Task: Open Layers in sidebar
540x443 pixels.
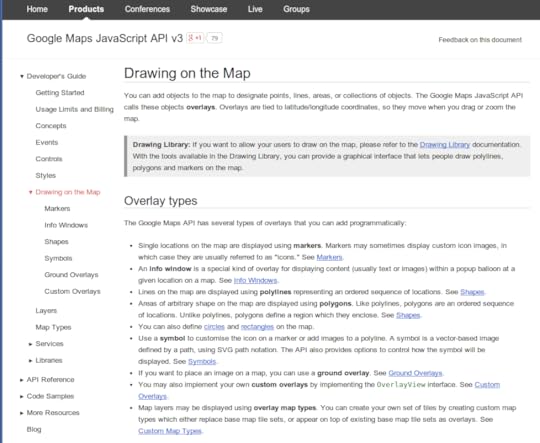Action: (x=46, y=310)
